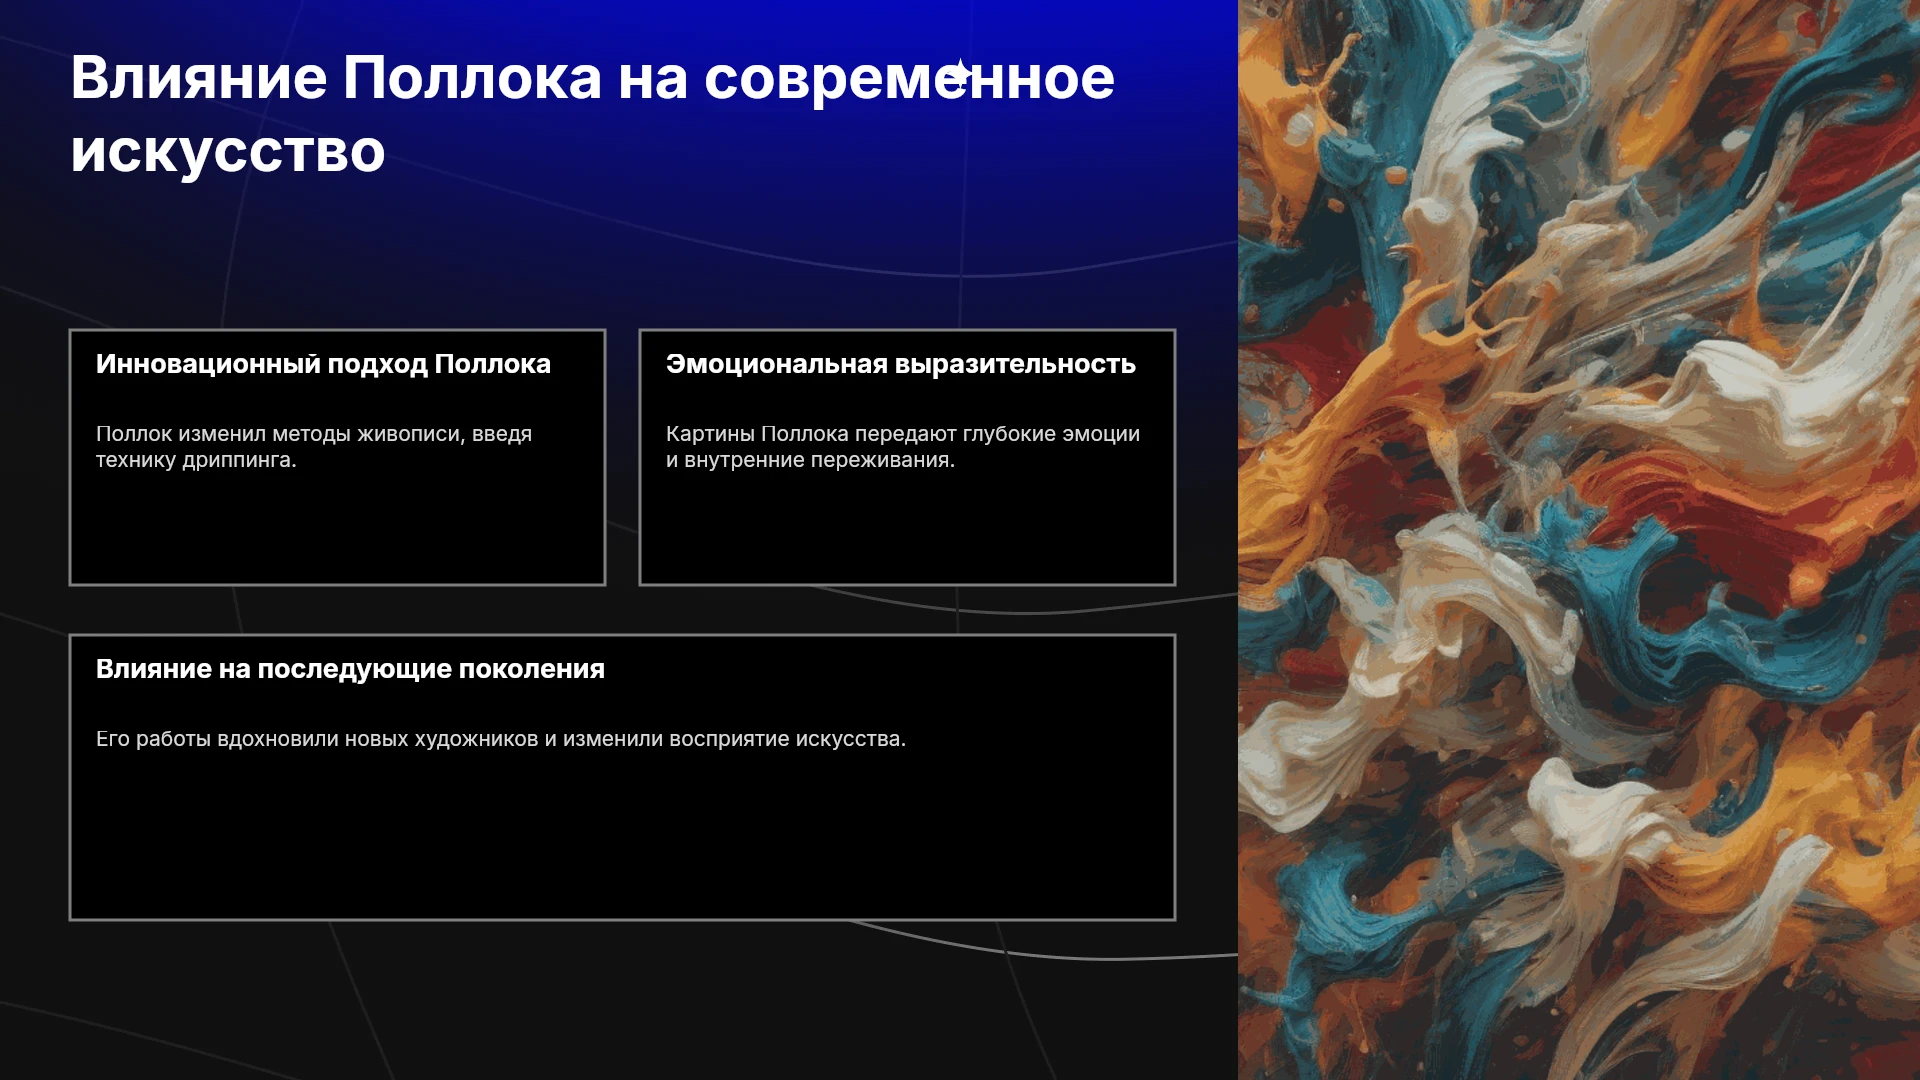1920x1080 pixels.
Task: Select the slide title starting with "Влияние Поллока"
Action: click(x=592, y=114)
